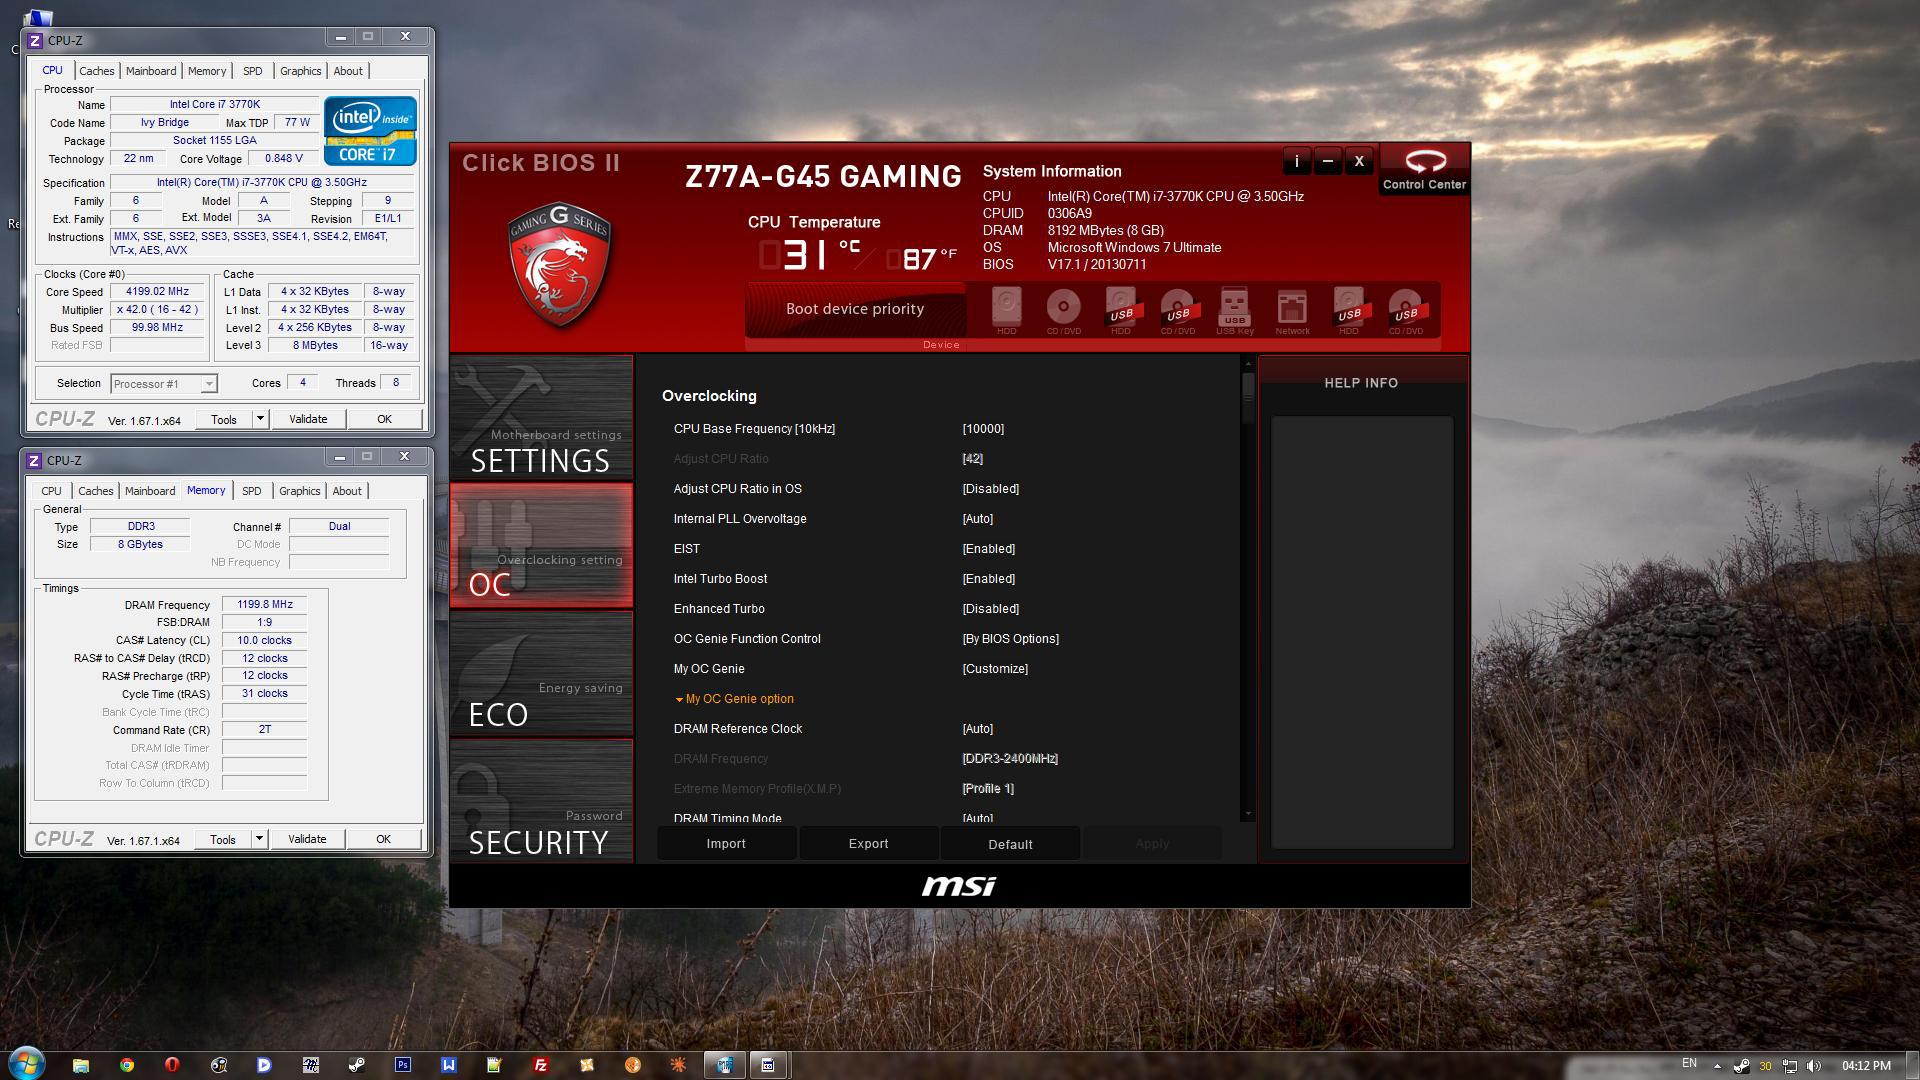This screenshot has width=1920, height=1080.
Task: Toggle the EIST Enabled setting
Action: coord(988,549)
